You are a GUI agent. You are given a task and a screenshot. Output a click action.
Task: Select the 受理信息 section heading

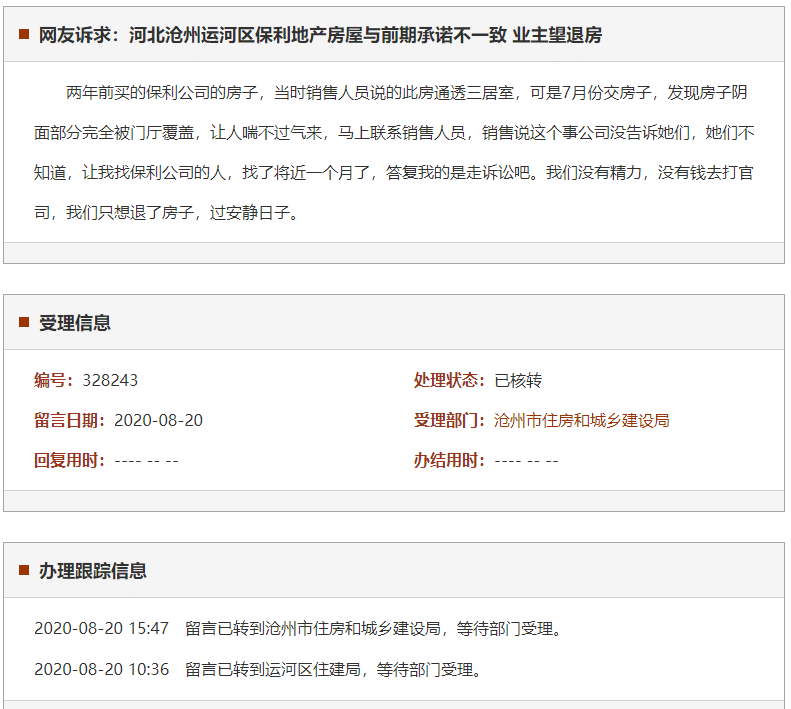point(75,322)
